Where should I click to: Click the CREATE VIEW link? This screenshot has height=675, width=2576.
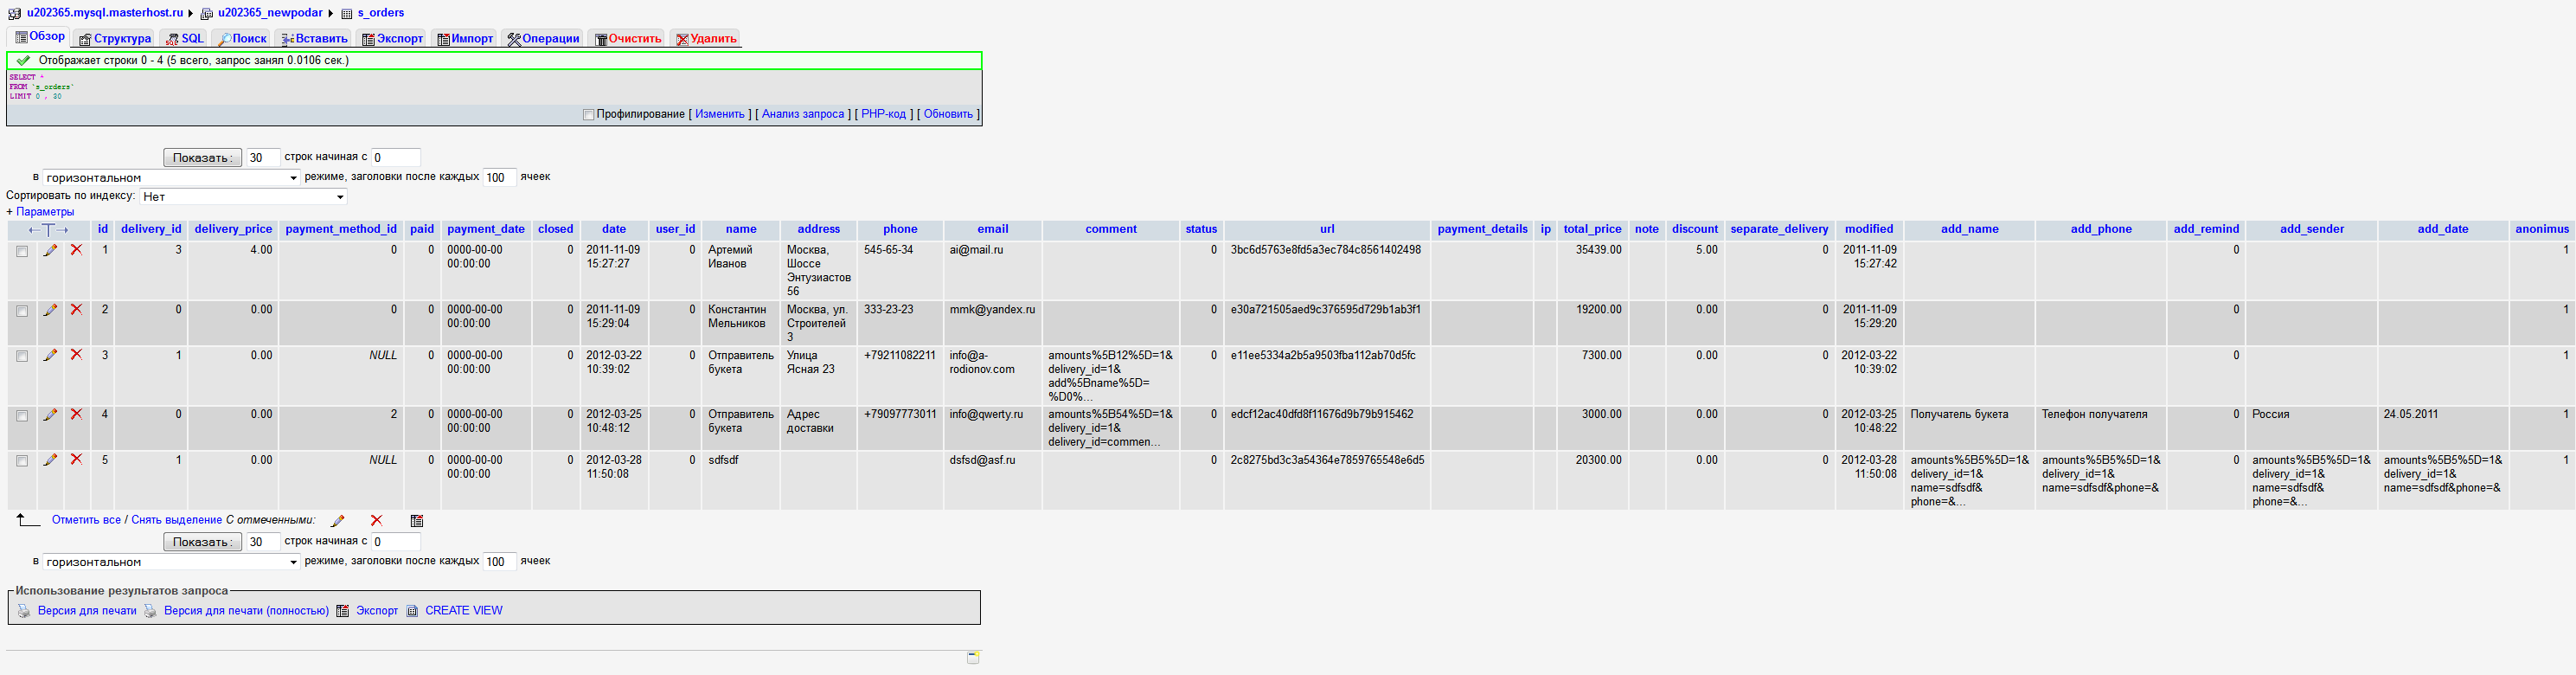[464, 611]
